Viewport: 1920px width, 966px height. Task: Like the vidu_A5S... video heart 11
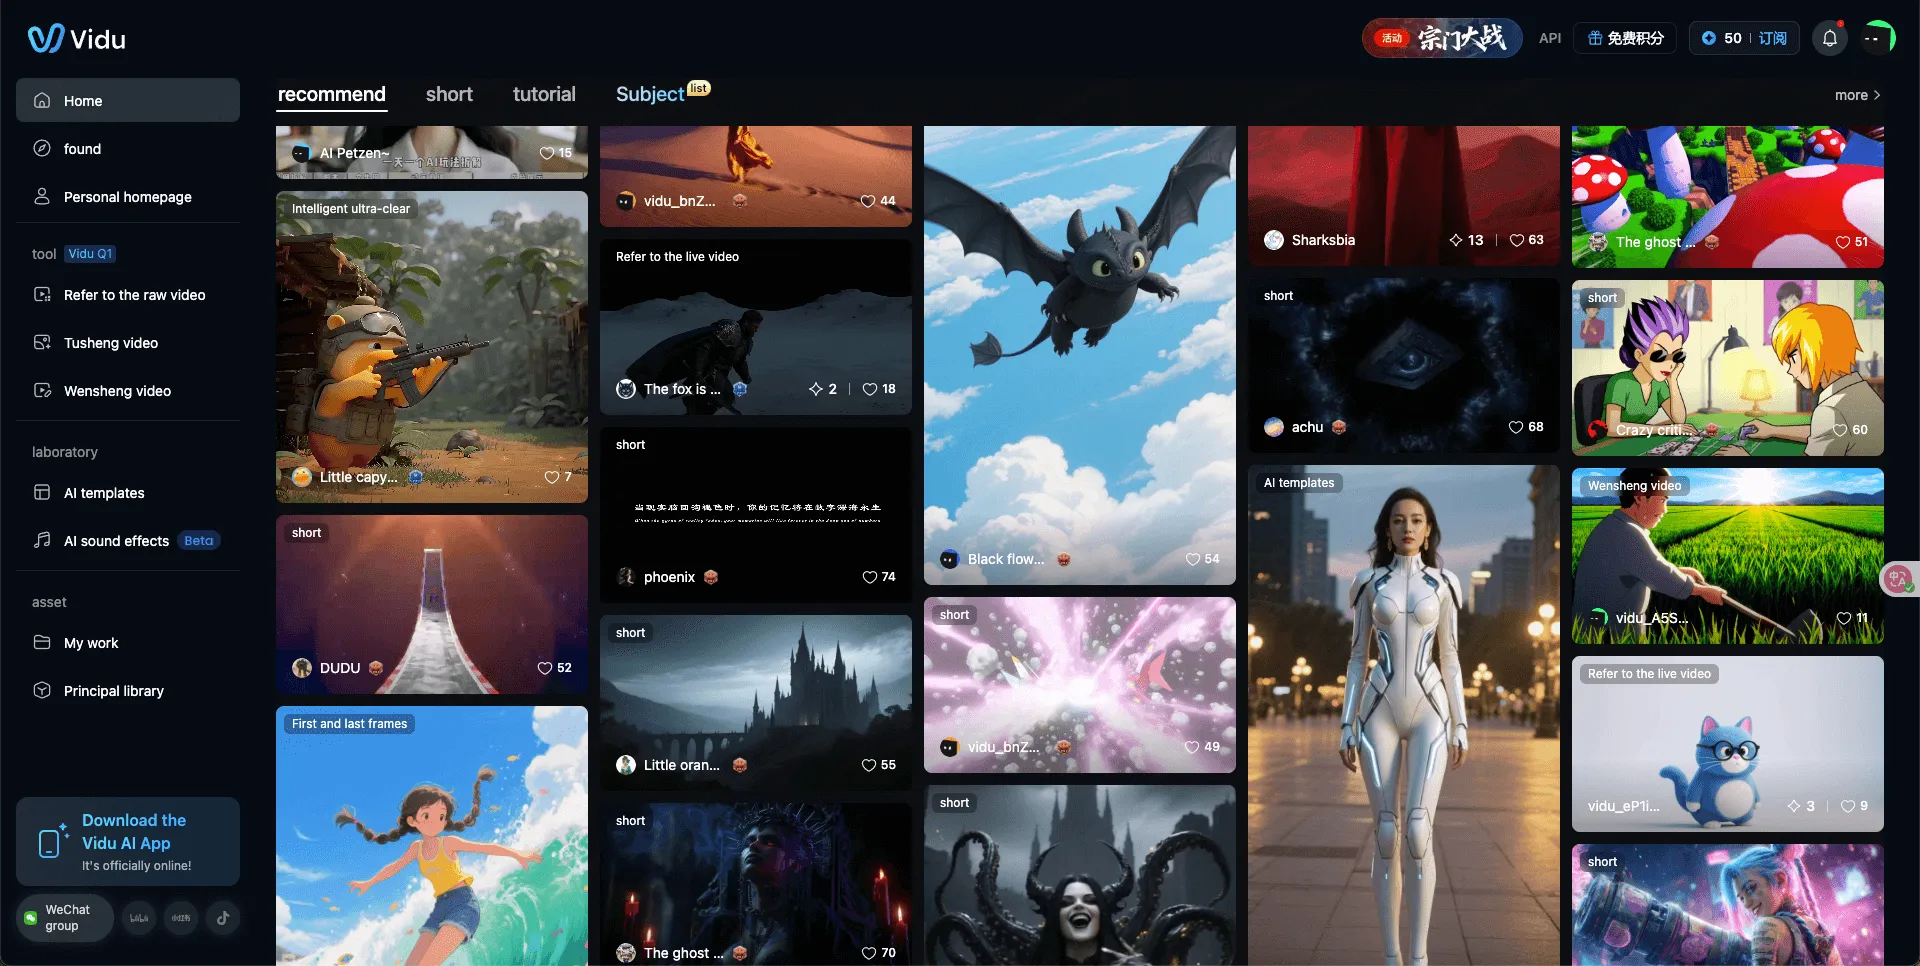click(x=1844, y=618)
